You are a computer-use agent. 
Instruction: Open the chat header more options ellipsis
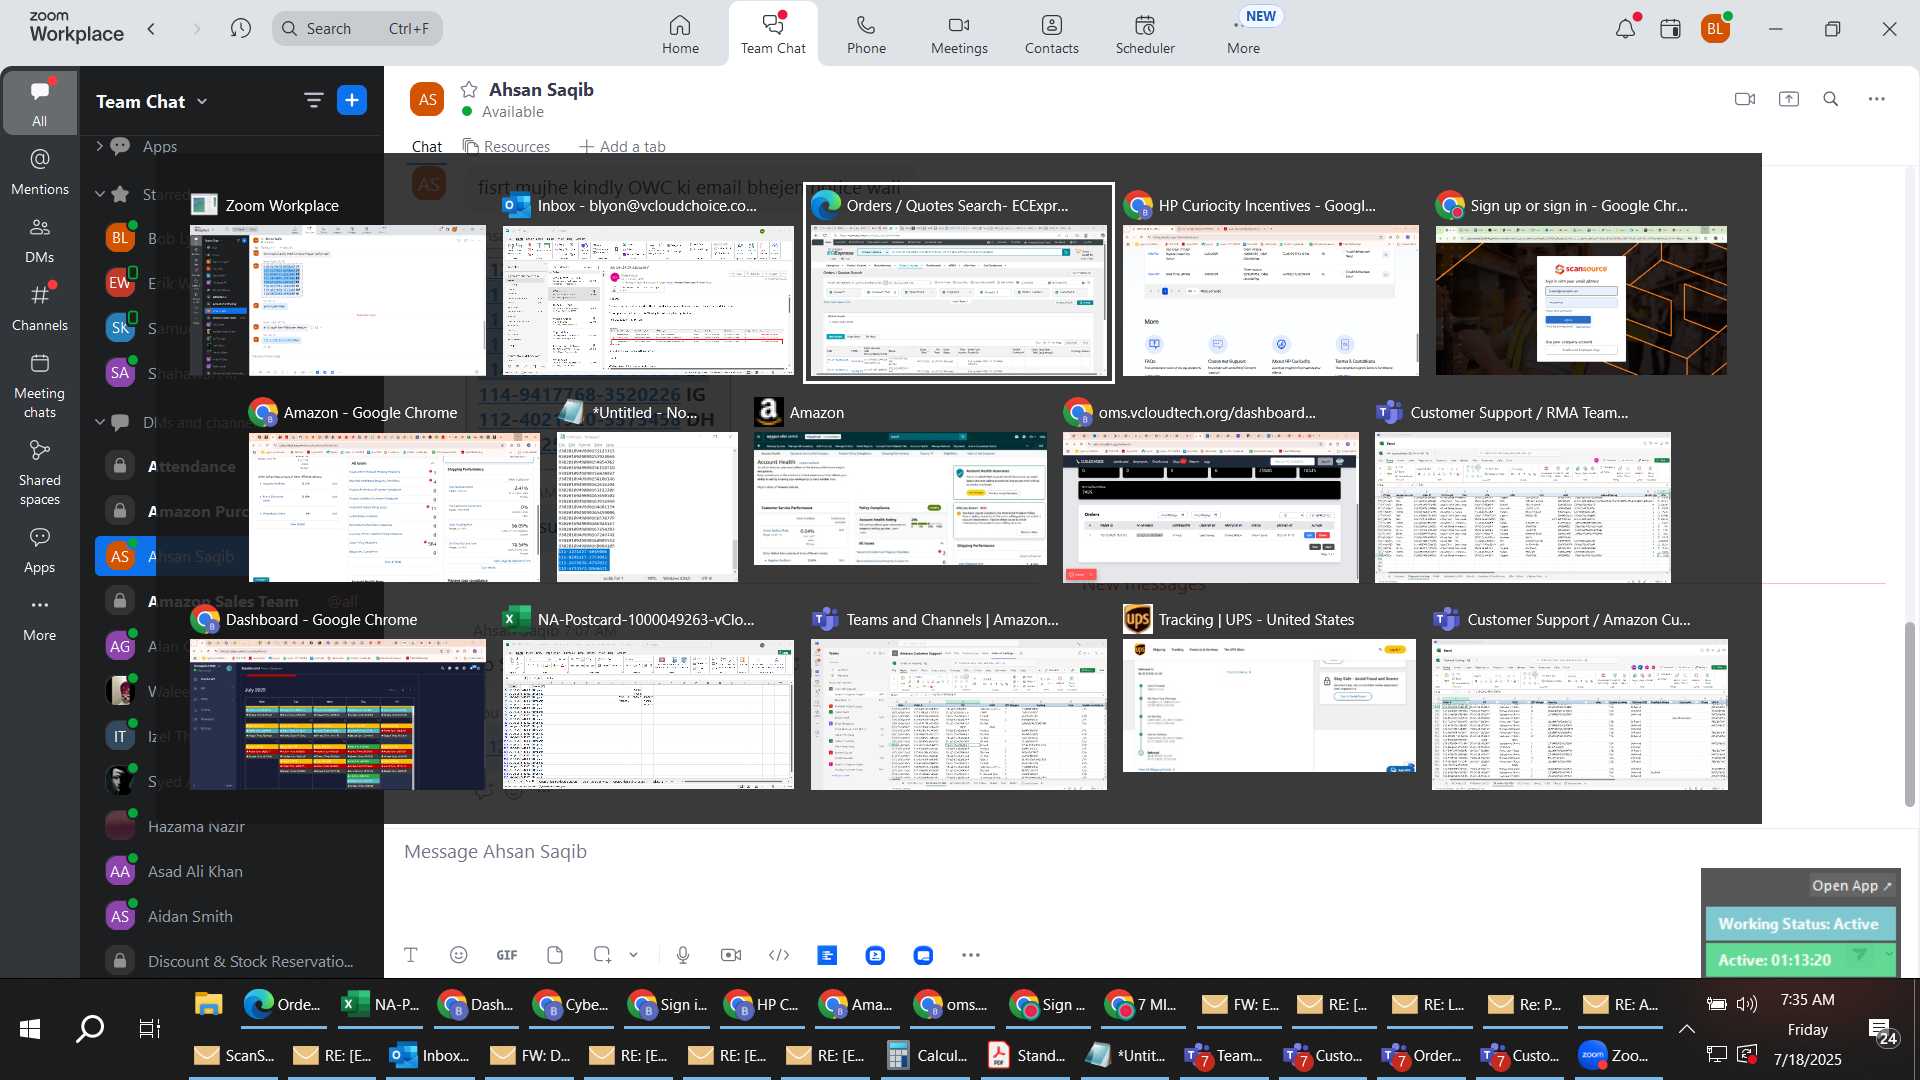(x=1877, y=99)
